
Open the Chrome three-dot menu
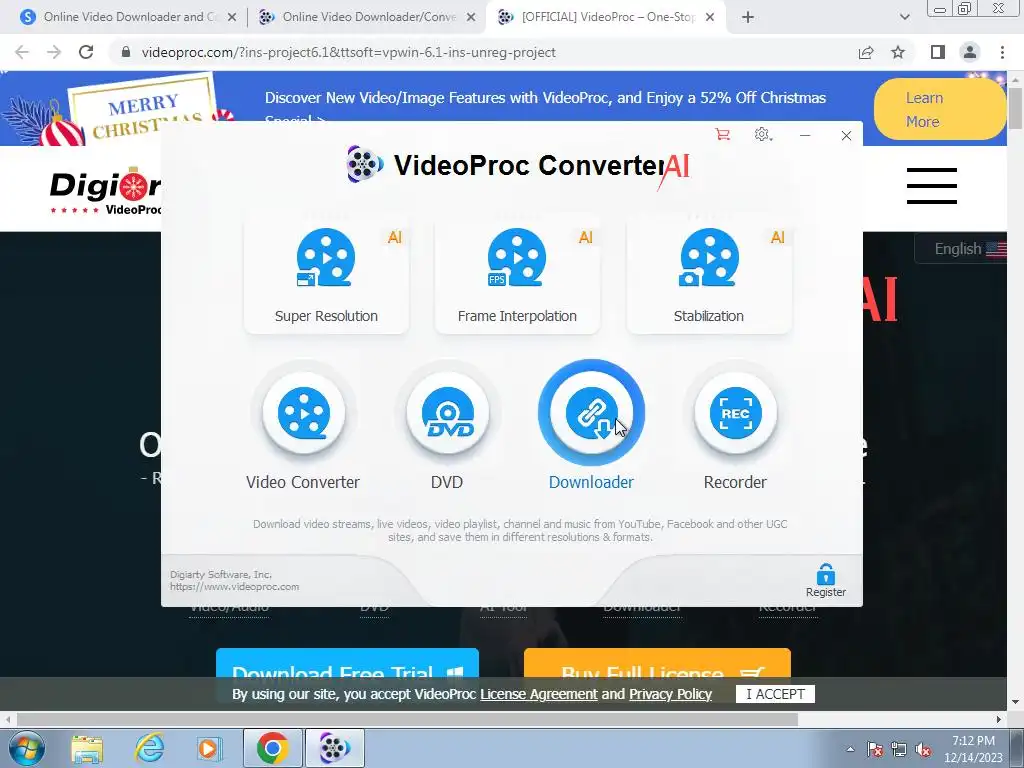pos(1002,52)
